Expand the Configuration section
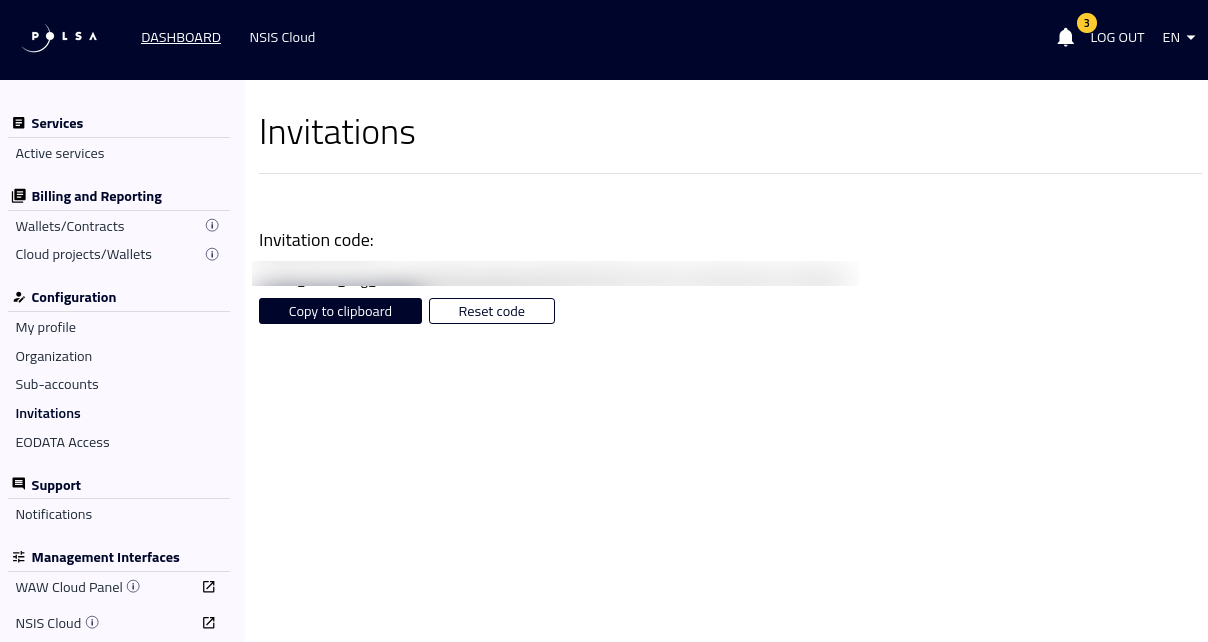The image size is (1208, 642). (x=73, y=297)
